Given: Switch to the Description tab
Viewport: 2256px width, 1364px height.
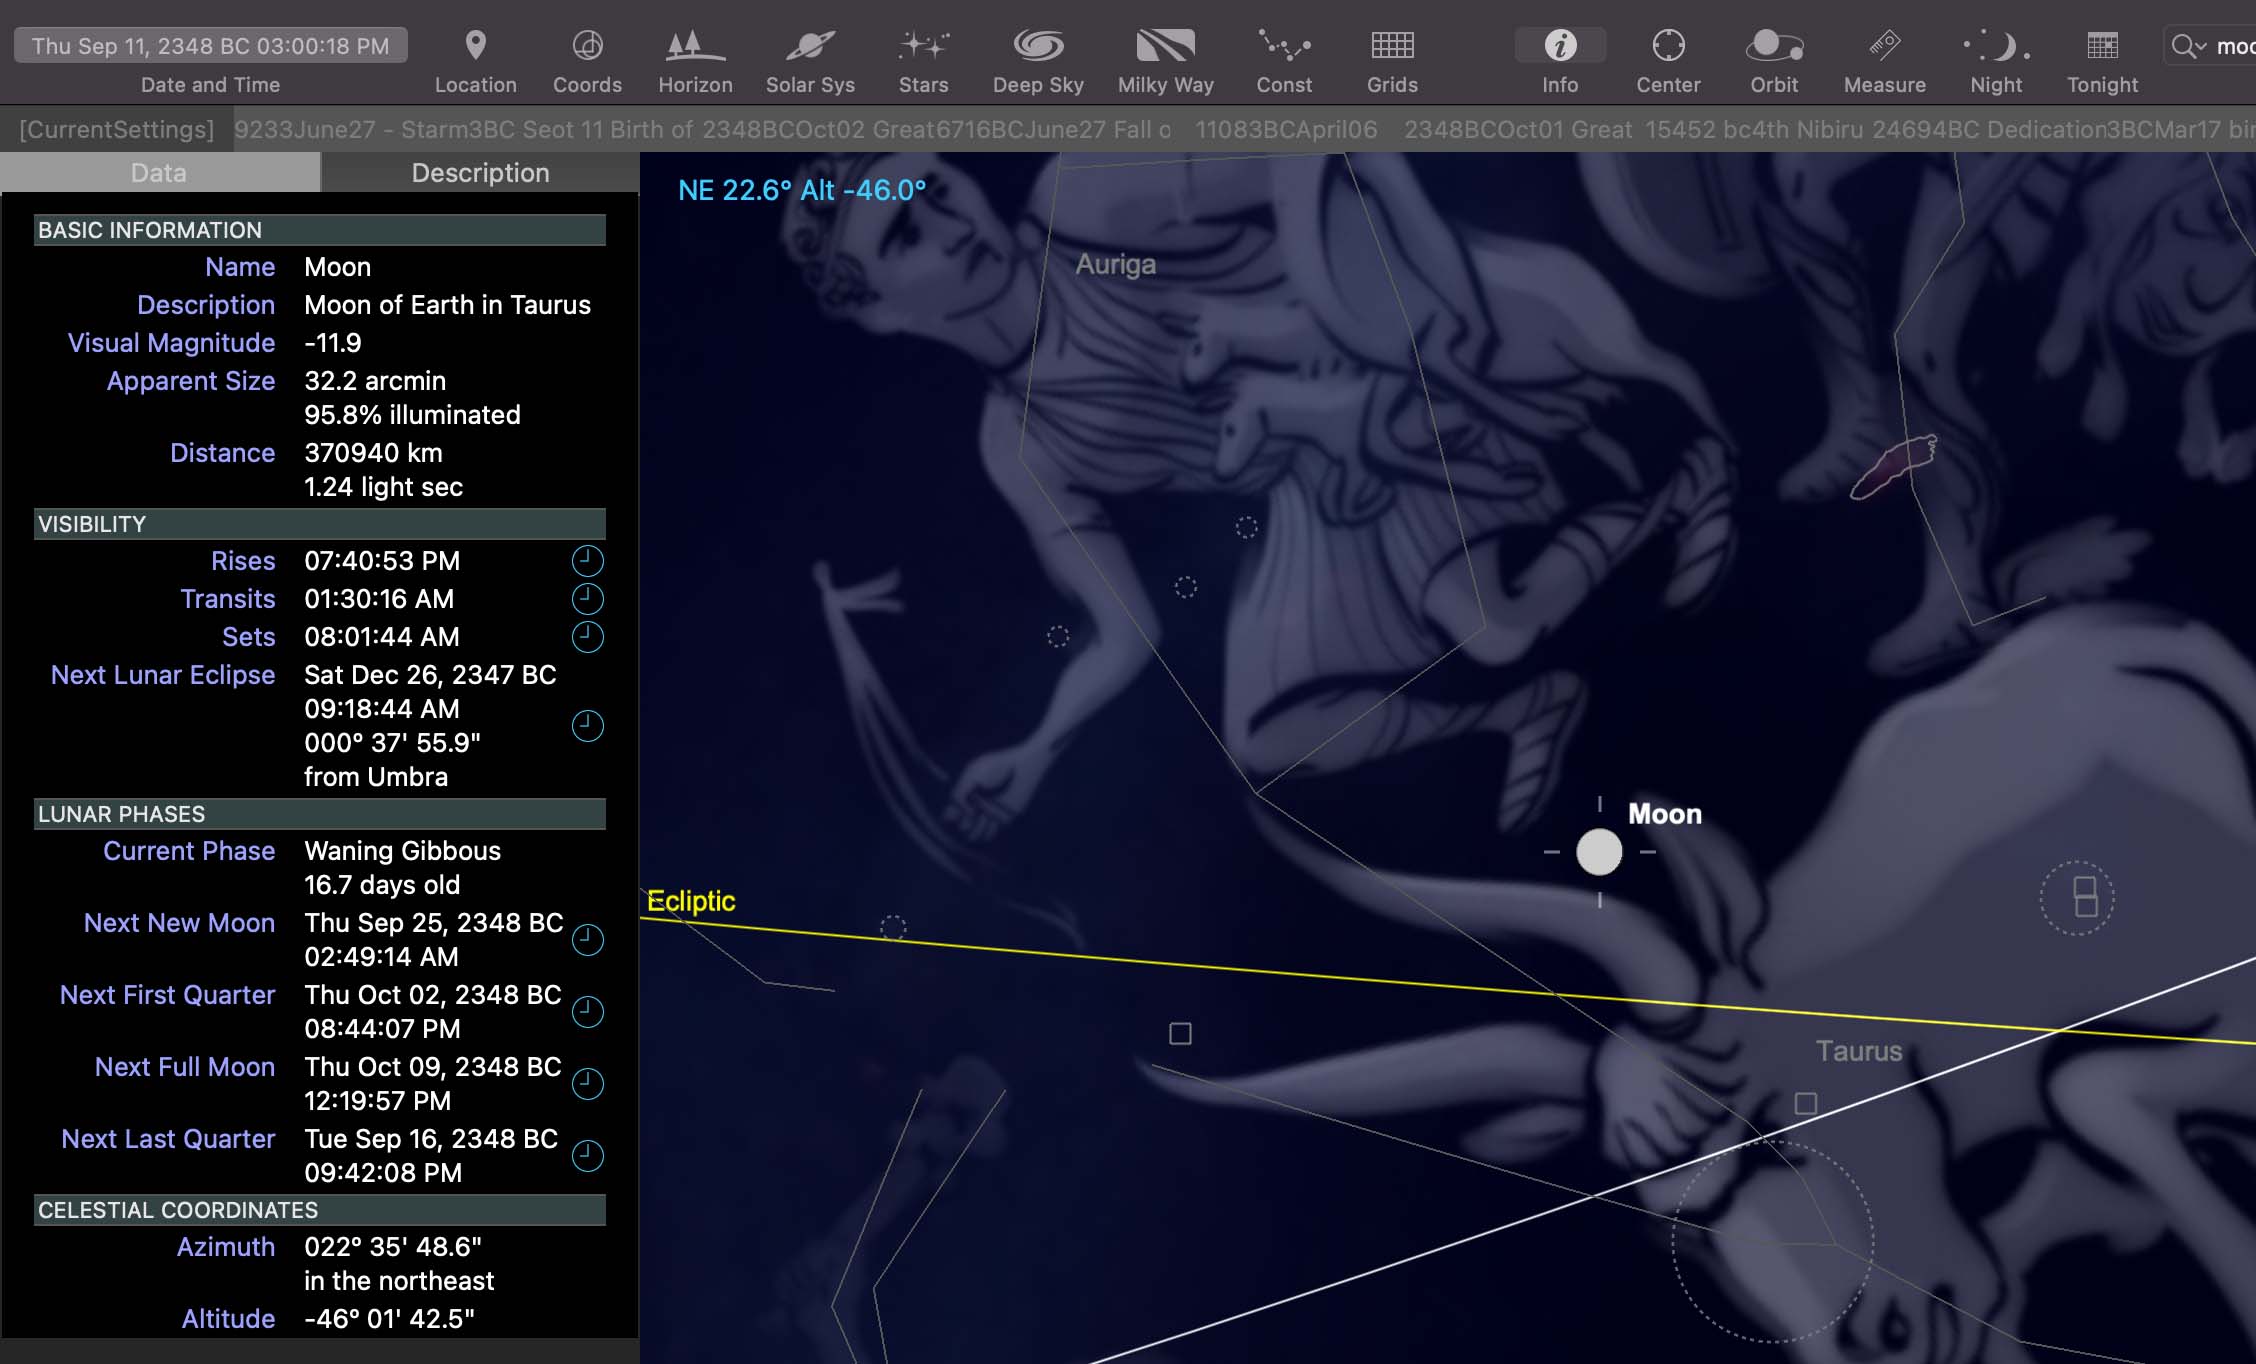Looking at the screenshot, I should click(480, 173).
